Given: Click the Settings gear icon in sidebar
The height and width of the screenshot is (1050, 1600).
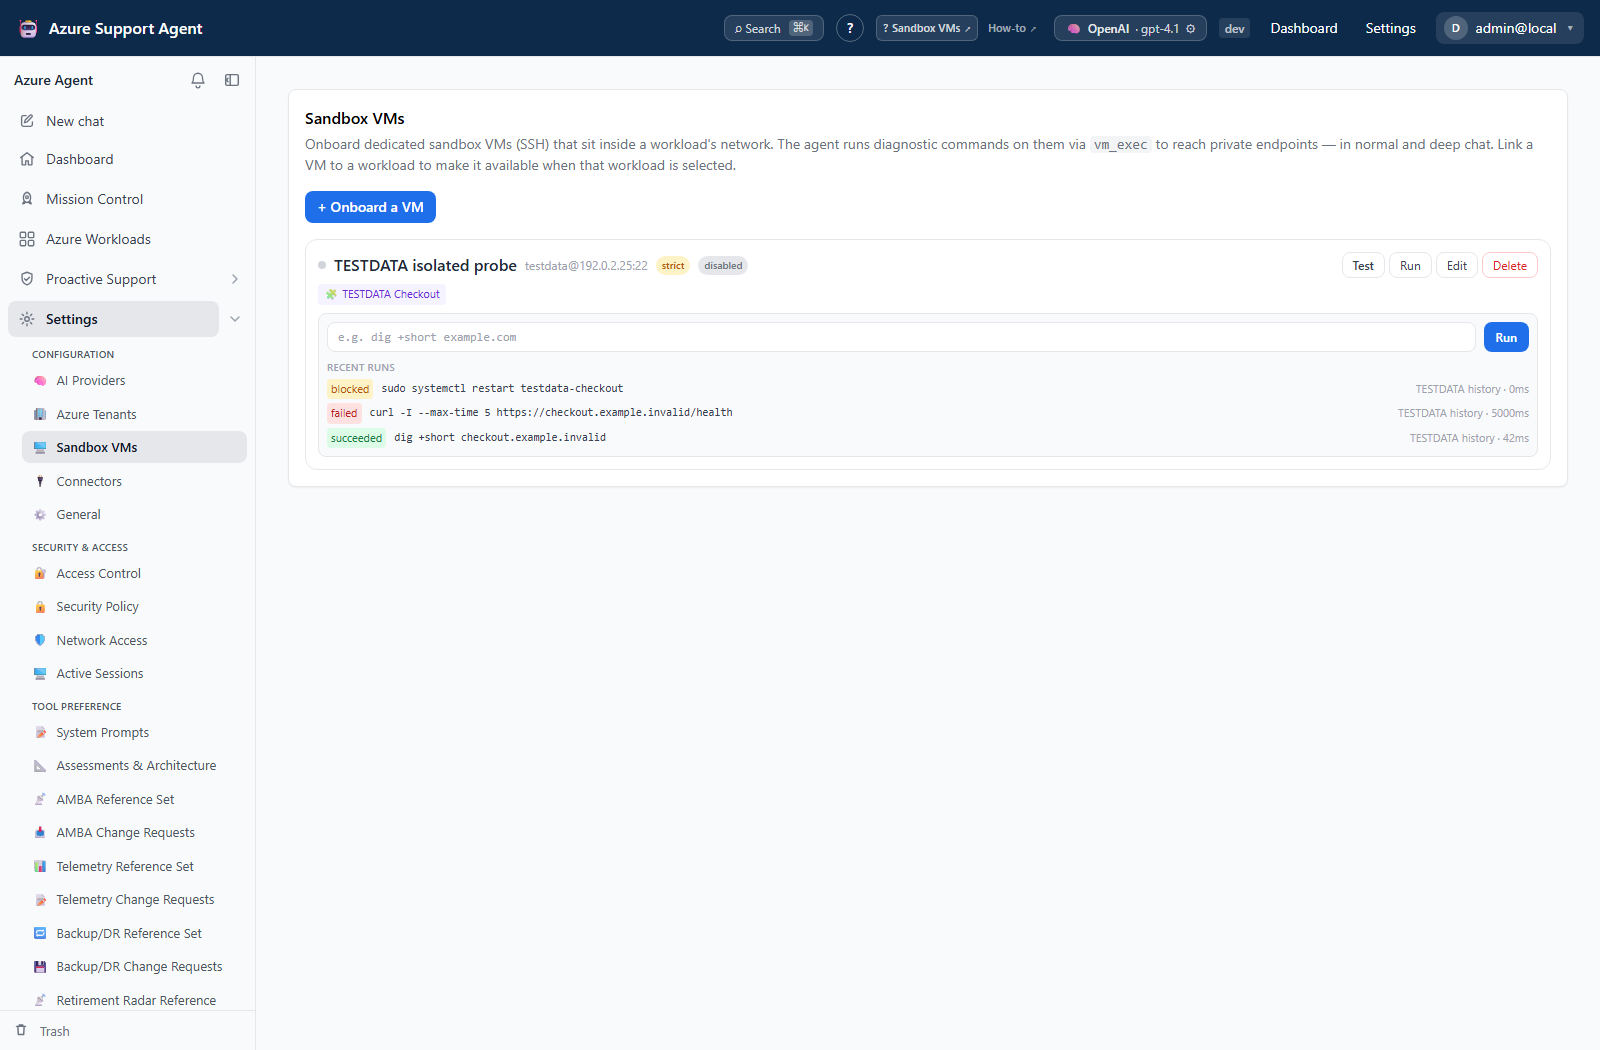Looking at the screenshot, I should click(x=27, y=319).
